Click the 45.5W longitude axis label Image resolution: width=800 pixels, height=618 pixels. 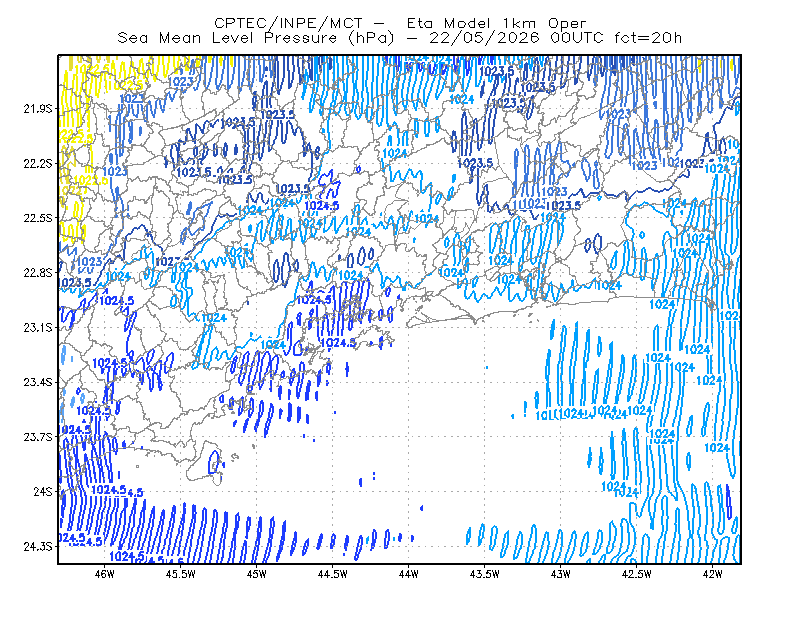pos(181,574)
